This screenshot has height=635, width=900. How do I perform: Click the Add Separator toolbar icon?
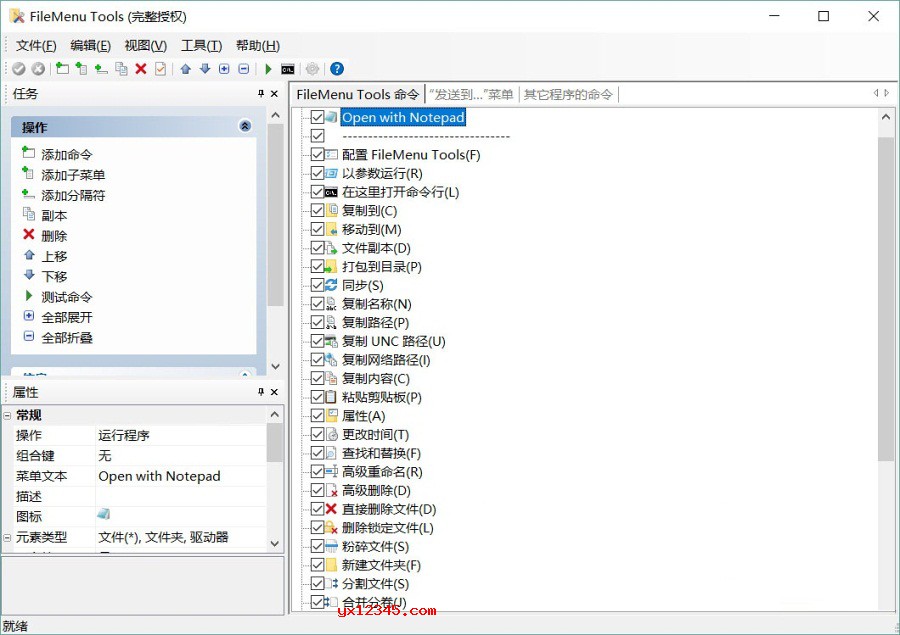101,69
